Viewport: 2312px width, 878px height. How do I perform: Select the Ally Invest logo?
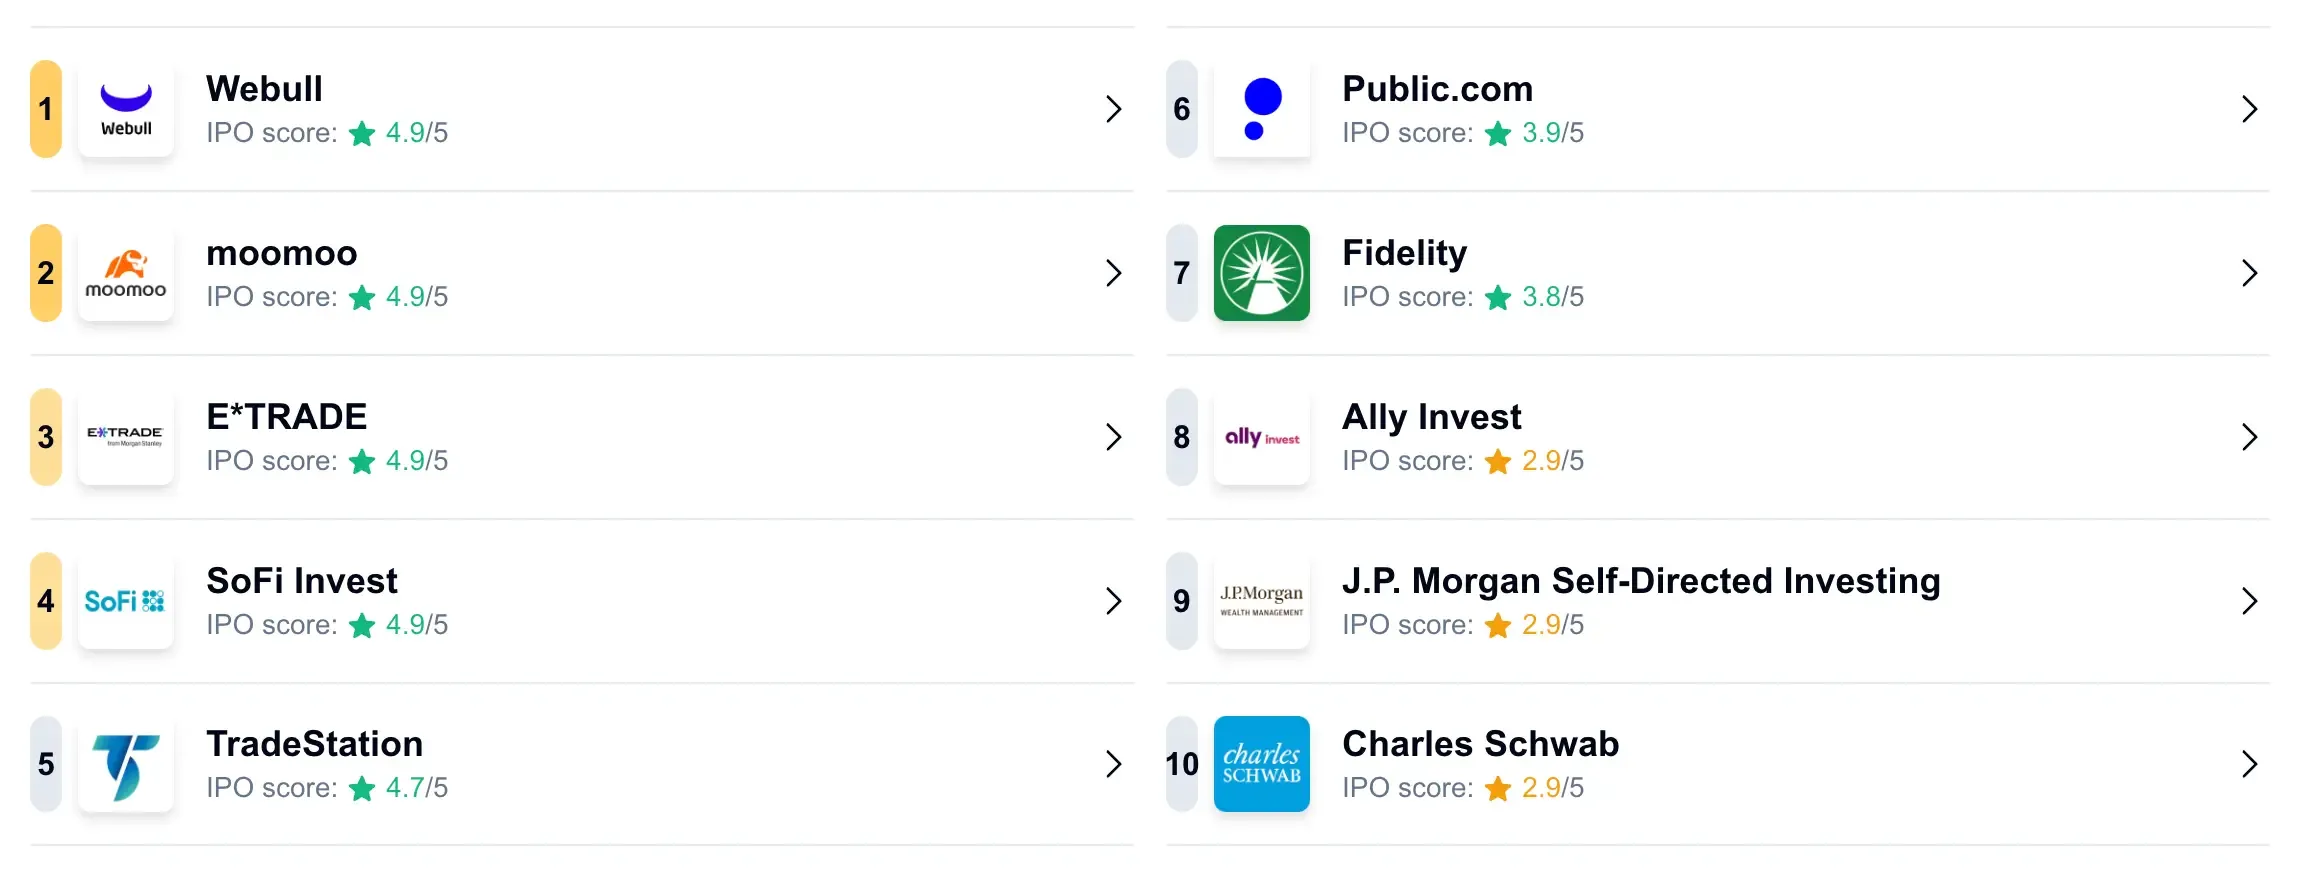point(1262,437)
